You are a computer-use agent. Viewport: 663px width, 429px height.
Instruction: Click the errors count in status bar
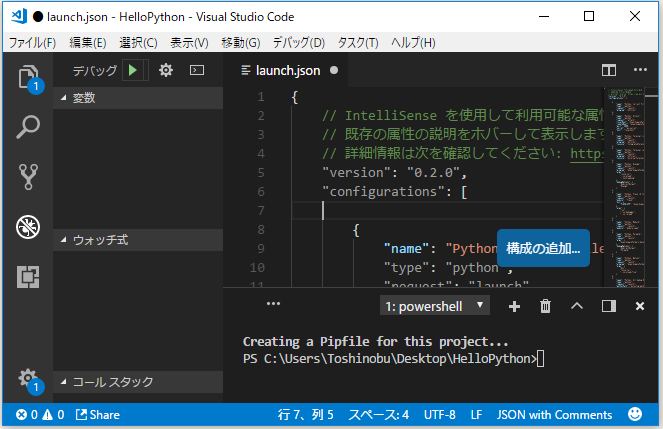pyautogui.click(x=27, y=415)
